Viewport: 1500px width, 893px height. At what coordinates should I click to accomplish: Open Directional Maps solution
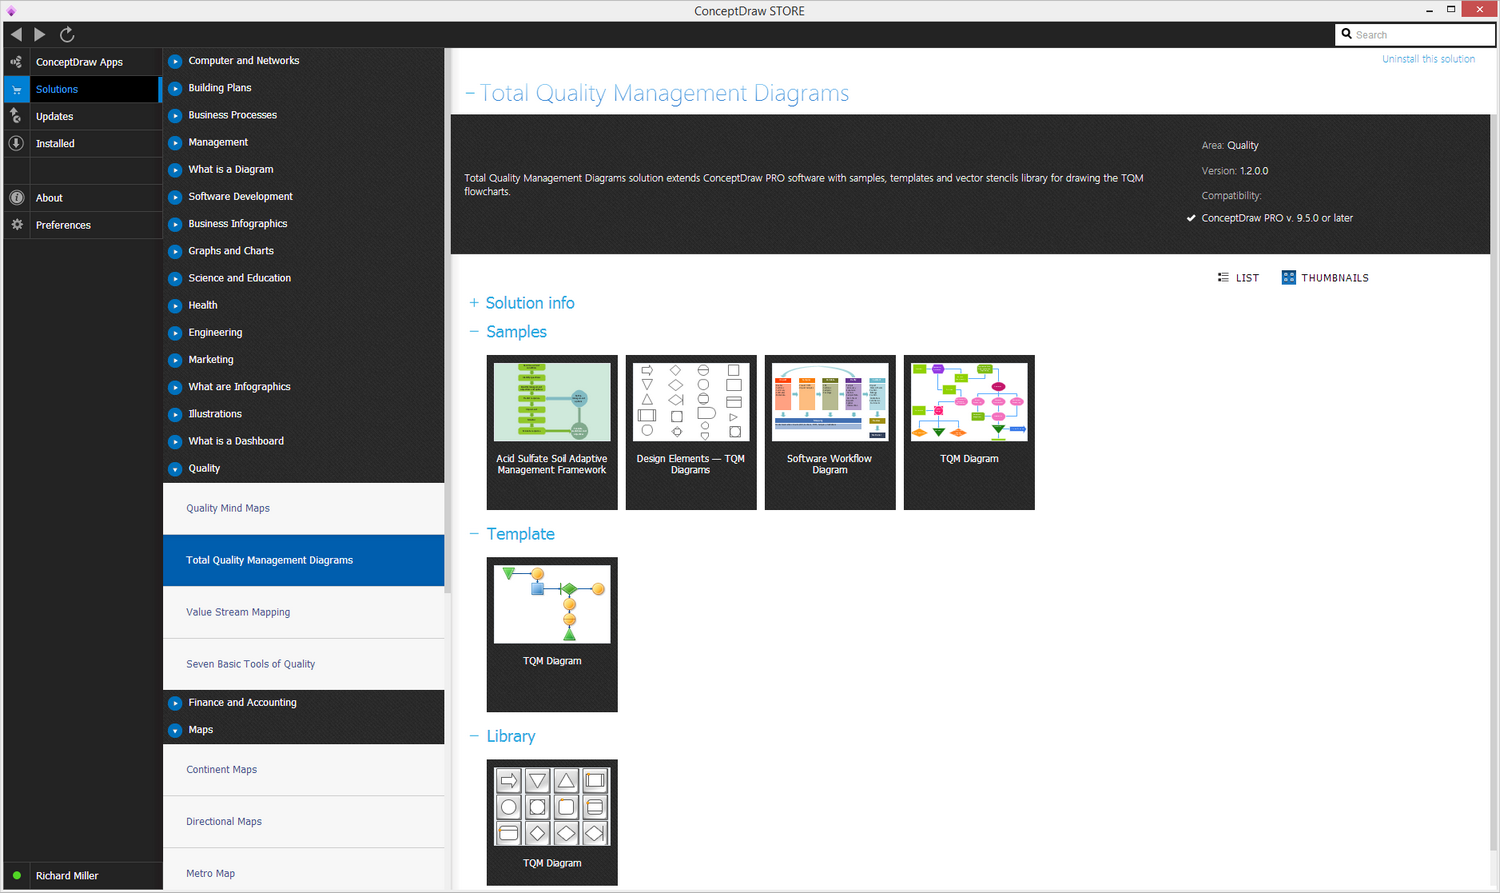pyautogui.click(x=304, y=822)
